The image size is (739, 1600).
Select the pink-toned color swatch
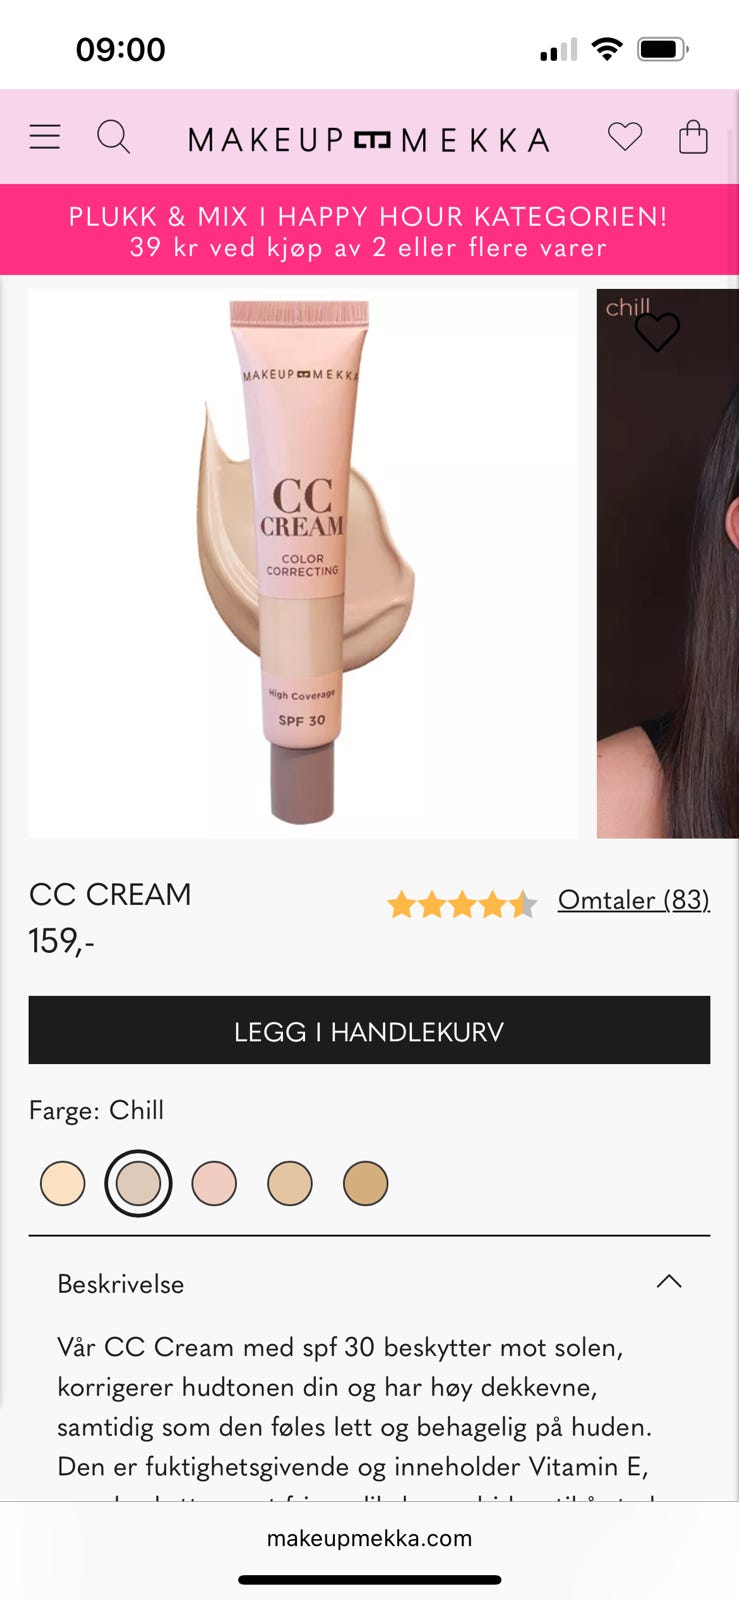click(x=214, y=1184)
